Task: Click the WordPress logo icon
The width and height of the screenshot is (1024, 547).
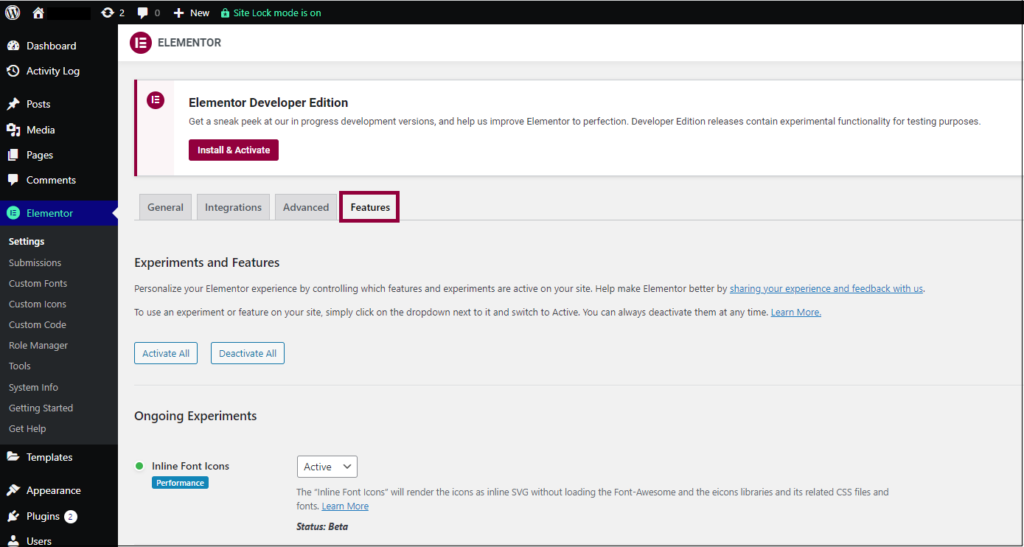Action: (x=12, y=12)
